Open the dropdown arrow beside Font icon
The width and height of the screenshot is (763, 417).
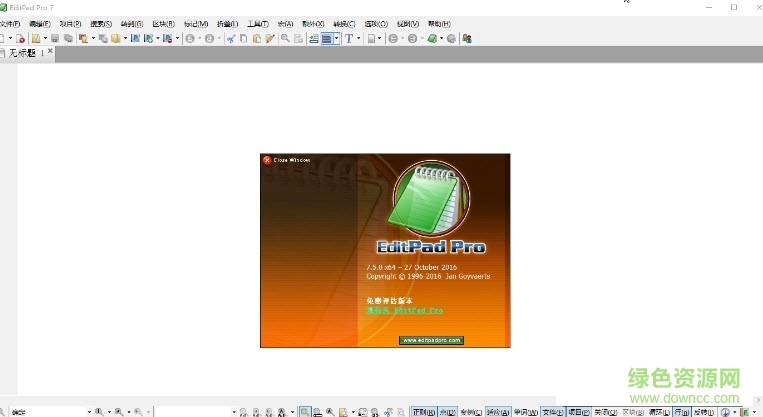coord(358,38)
